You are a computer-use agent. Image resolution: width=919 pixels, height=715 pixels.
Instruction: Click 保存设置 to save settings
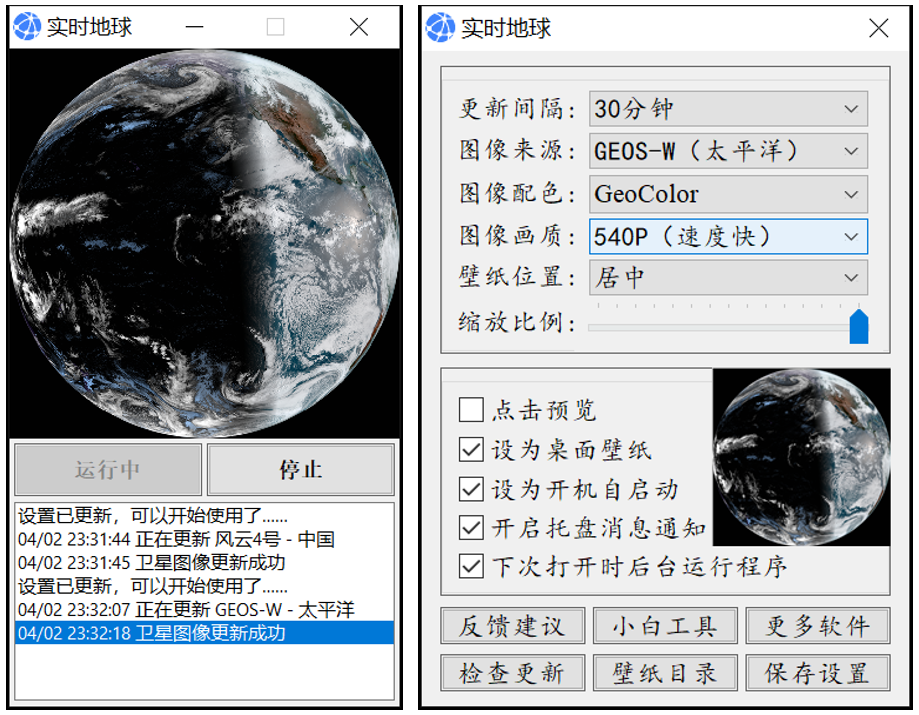818,673
